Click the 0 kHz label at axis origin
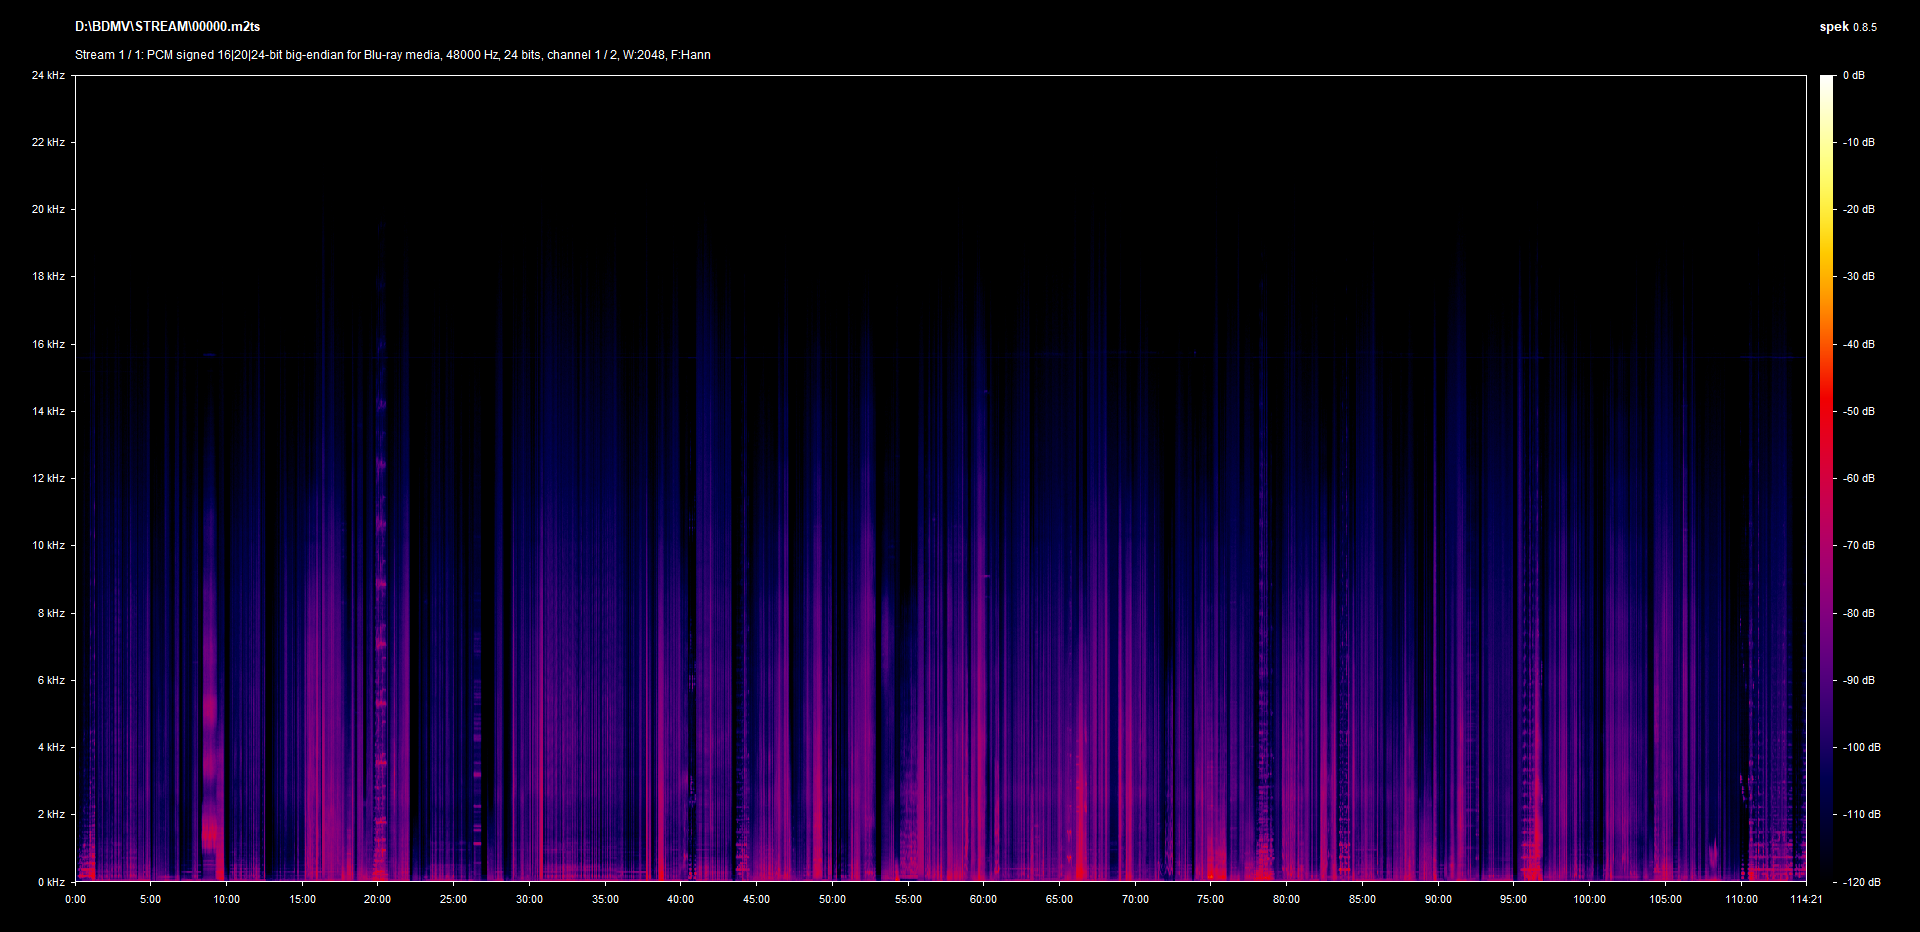This screenshot has height=932, width=1920. coord(51,882)
